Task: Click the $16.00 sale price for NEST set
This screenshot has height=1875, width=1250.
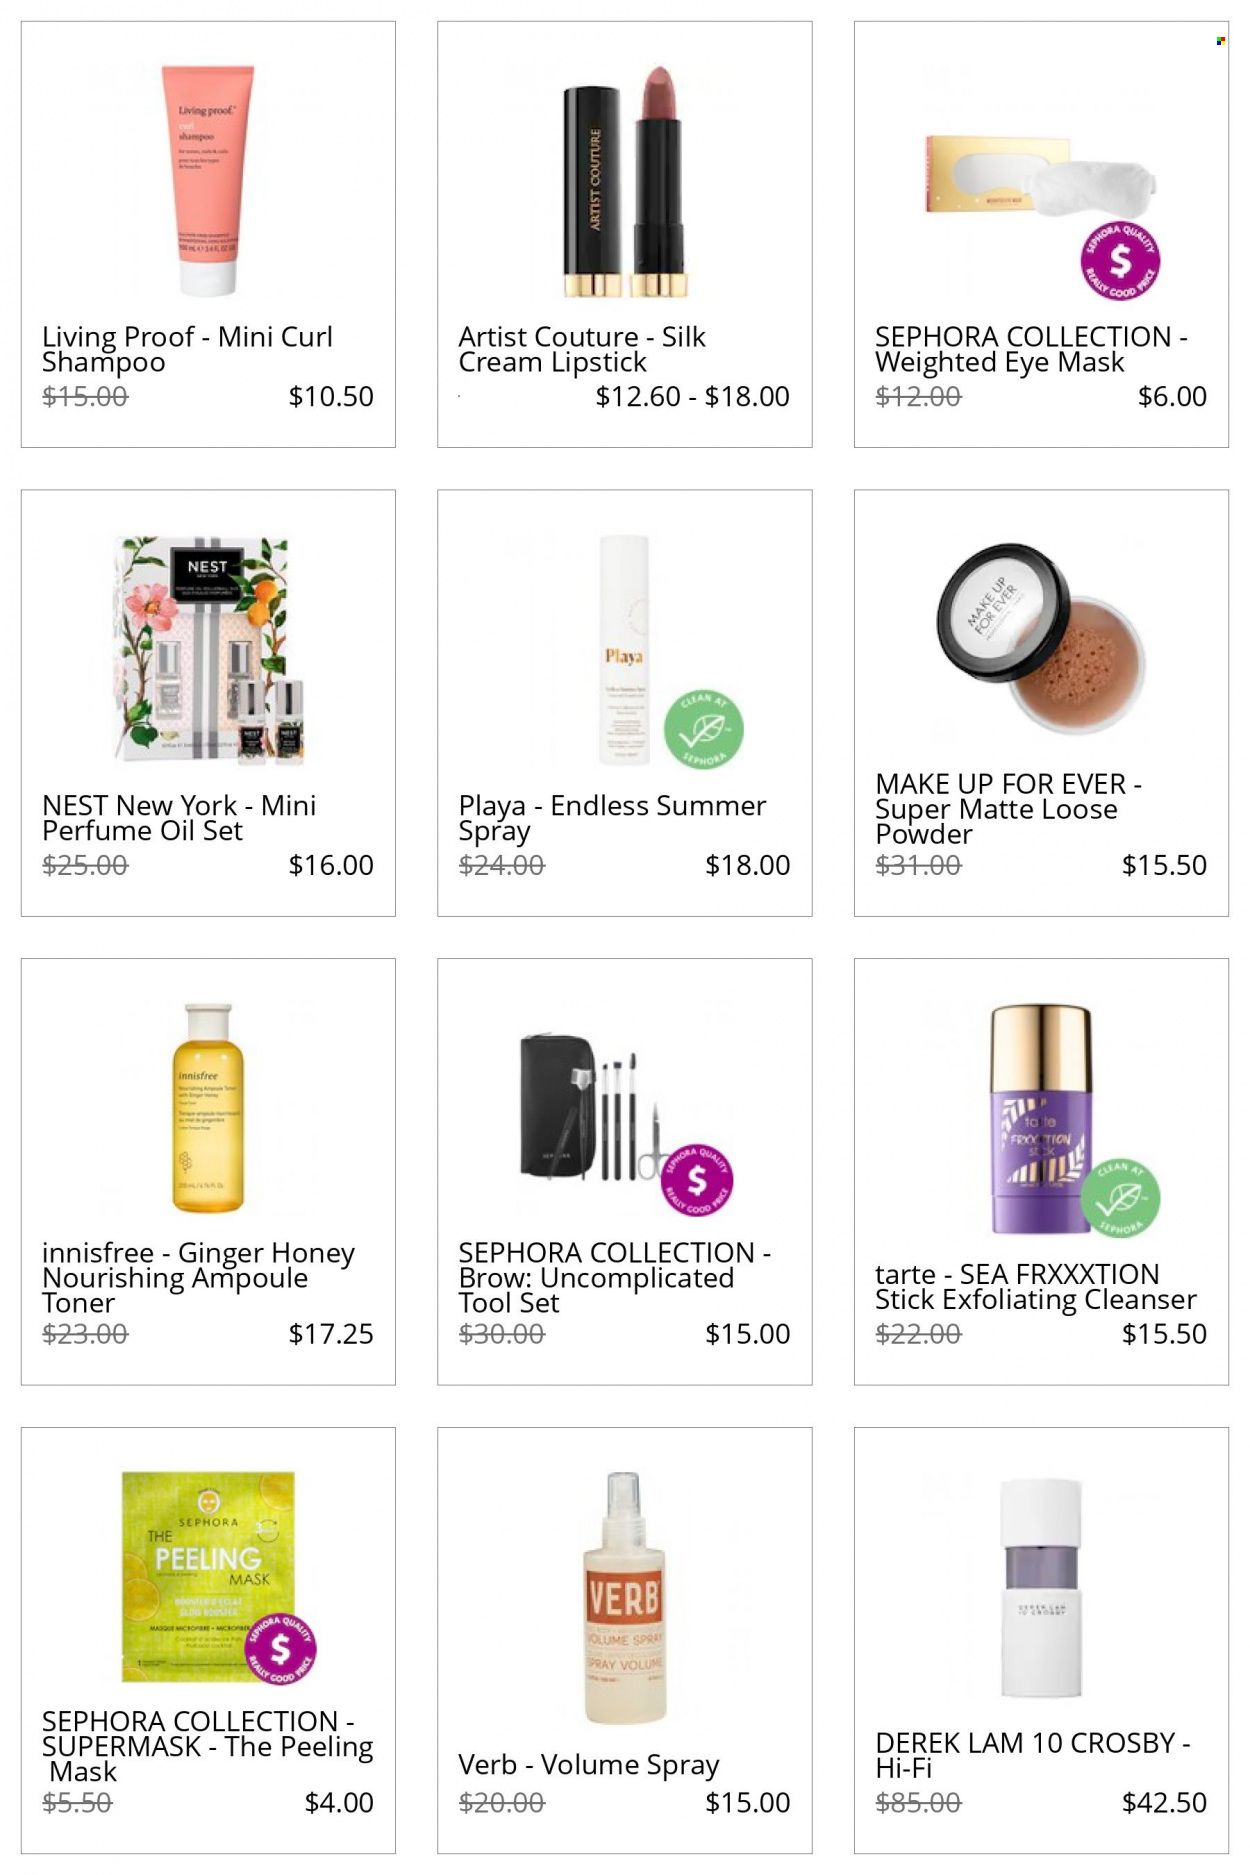Action: pos(331,865)
